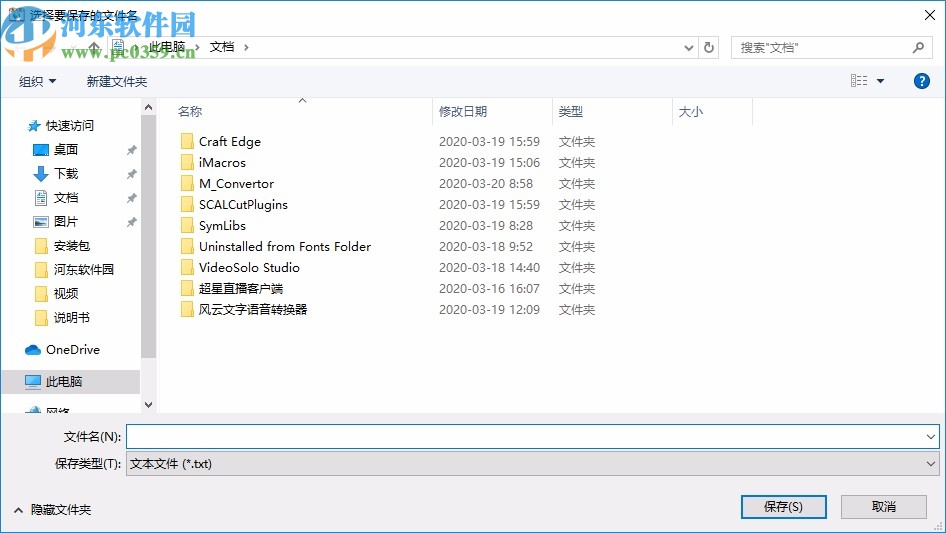946x533 pixels.
Task: Select the iMacros folder
Action: 222,163
